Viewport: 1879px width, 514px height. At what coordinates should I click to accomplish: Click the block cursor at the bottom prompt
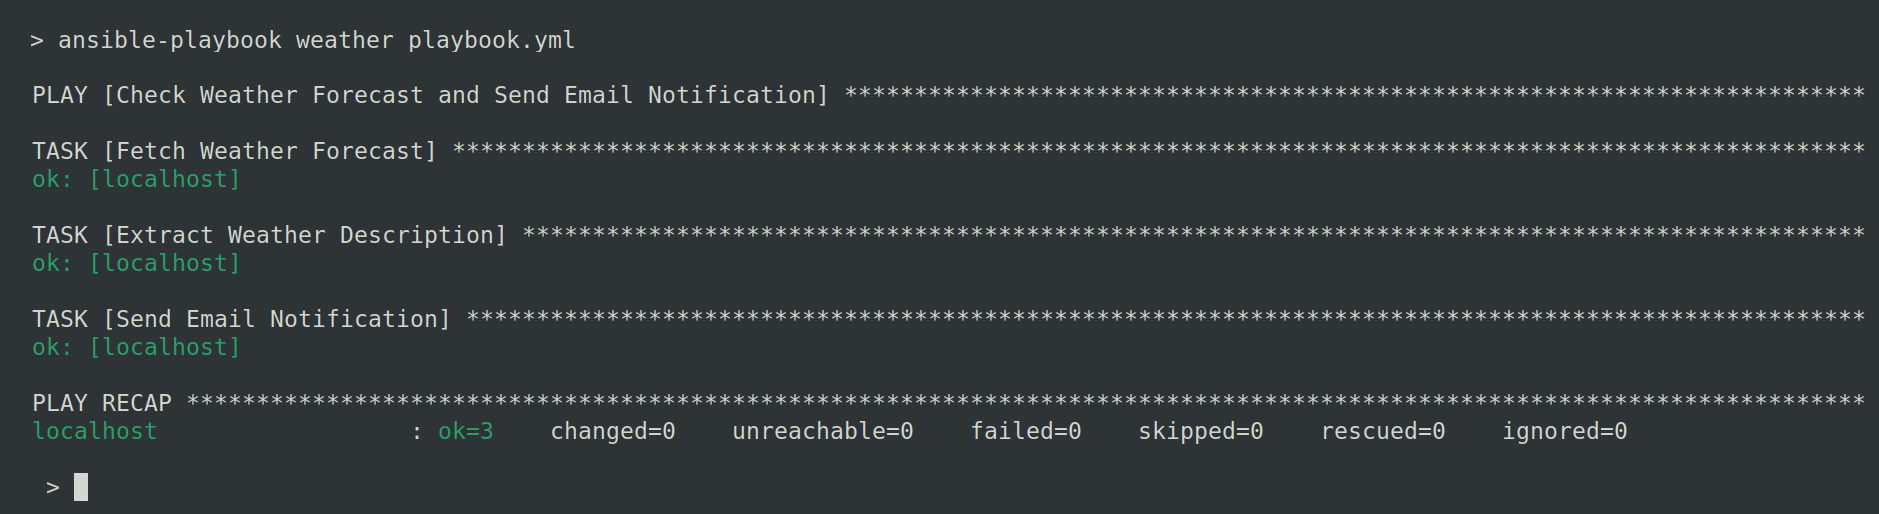[81, 487]
